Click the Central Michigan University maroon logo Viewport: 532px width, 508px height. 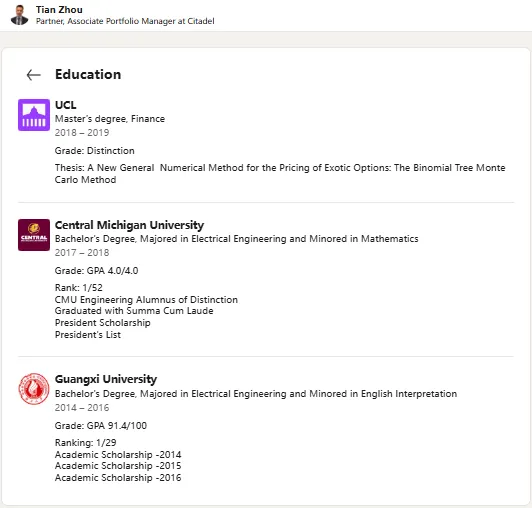[34, 235]
